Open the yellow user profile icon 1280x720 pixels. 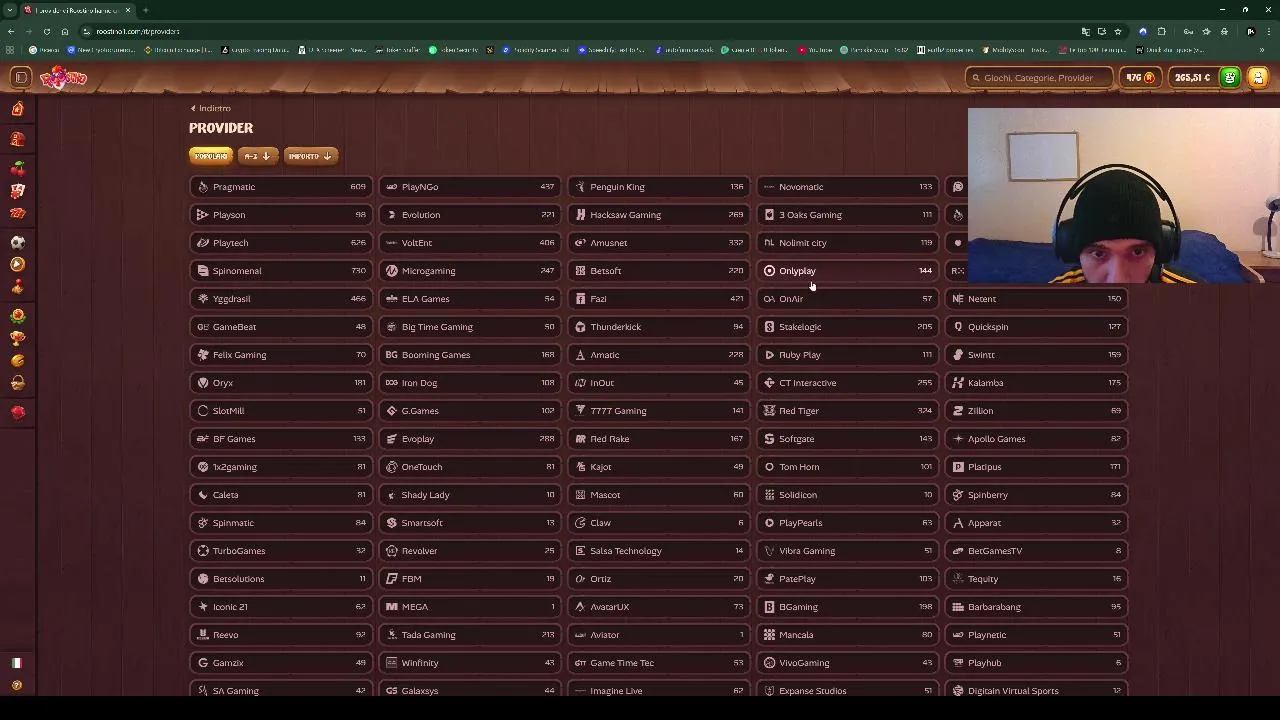click(x=1258, y=77)
